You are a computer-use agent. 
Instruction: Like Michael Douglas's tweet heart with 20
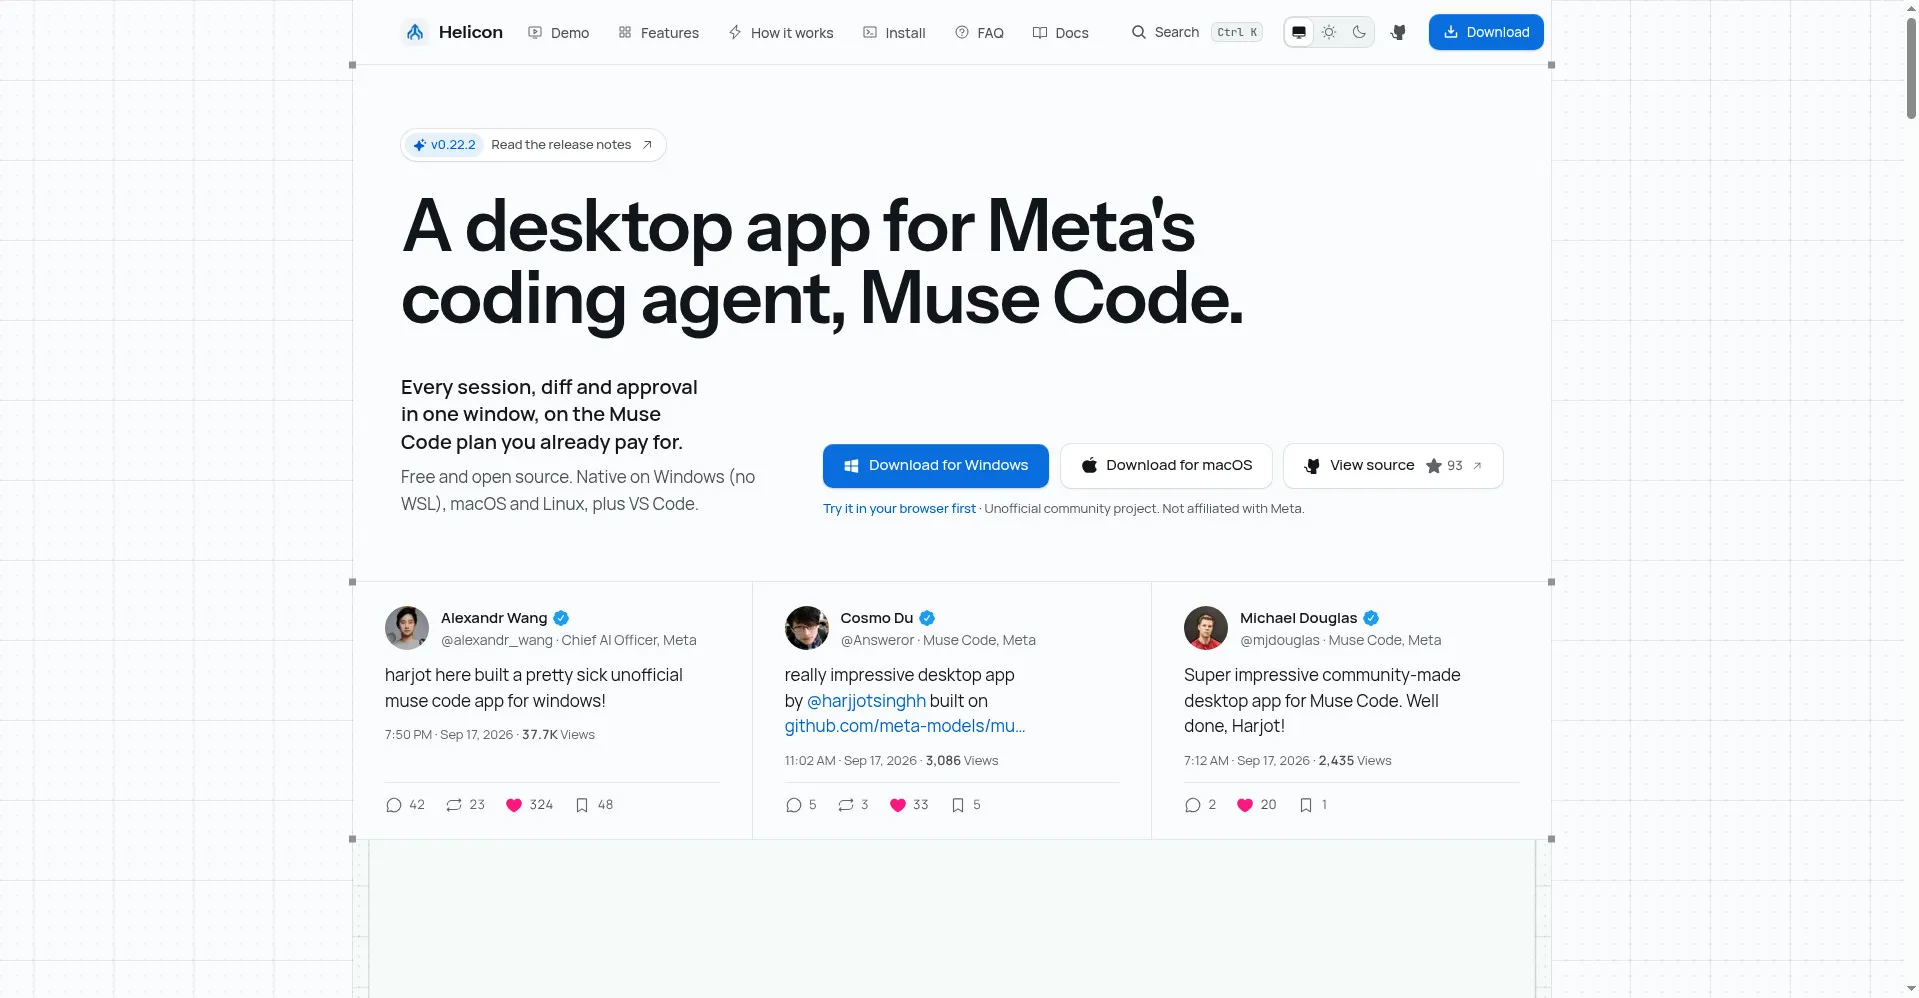click(x=1245, y=805)
